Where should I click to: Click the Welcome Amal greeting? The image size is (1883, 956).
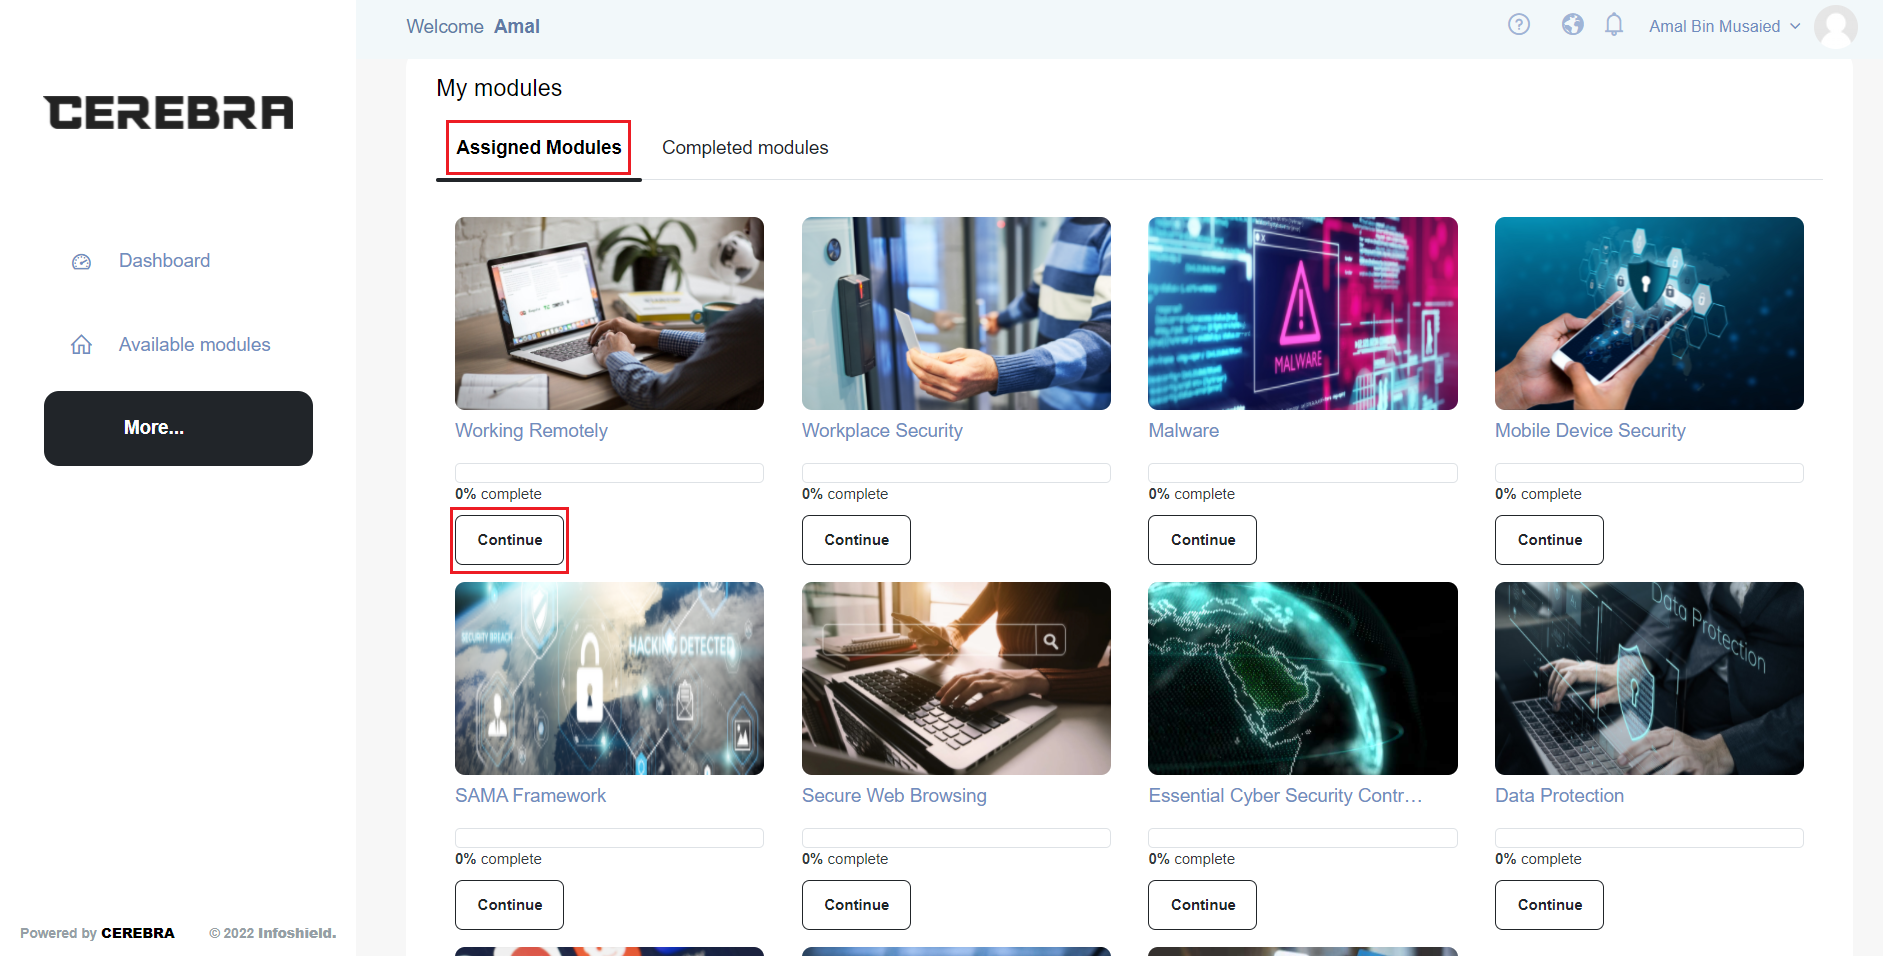click(473, 27)
